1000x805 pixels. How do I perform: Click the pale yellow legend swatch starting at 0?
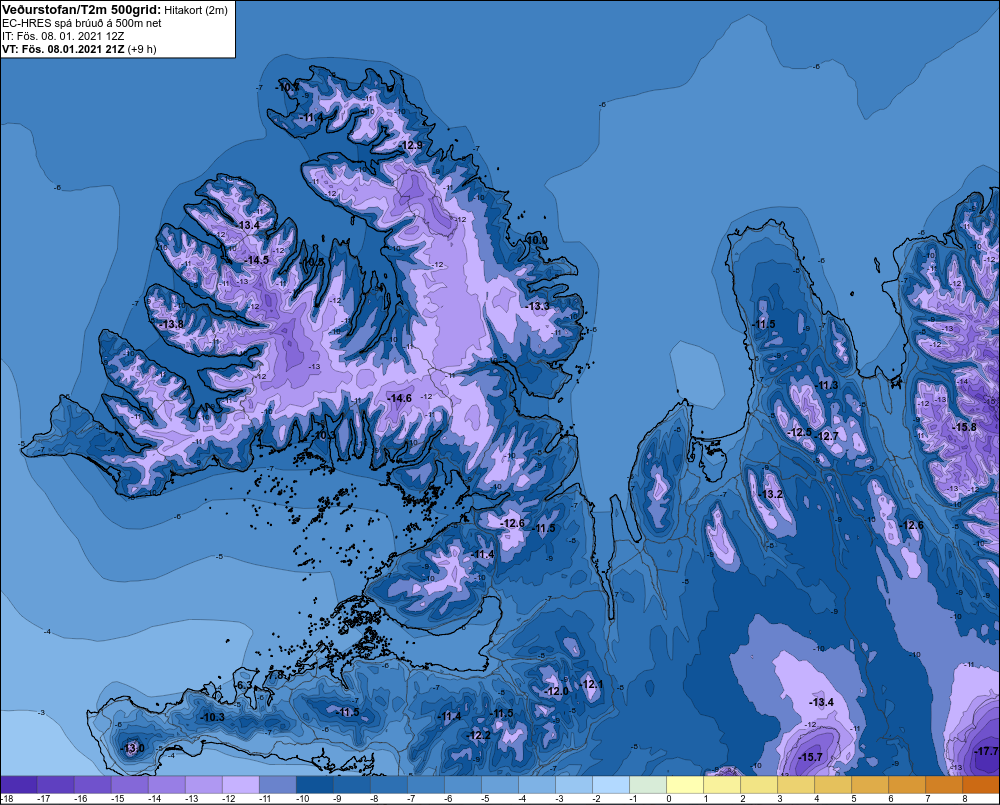(684, 785)
